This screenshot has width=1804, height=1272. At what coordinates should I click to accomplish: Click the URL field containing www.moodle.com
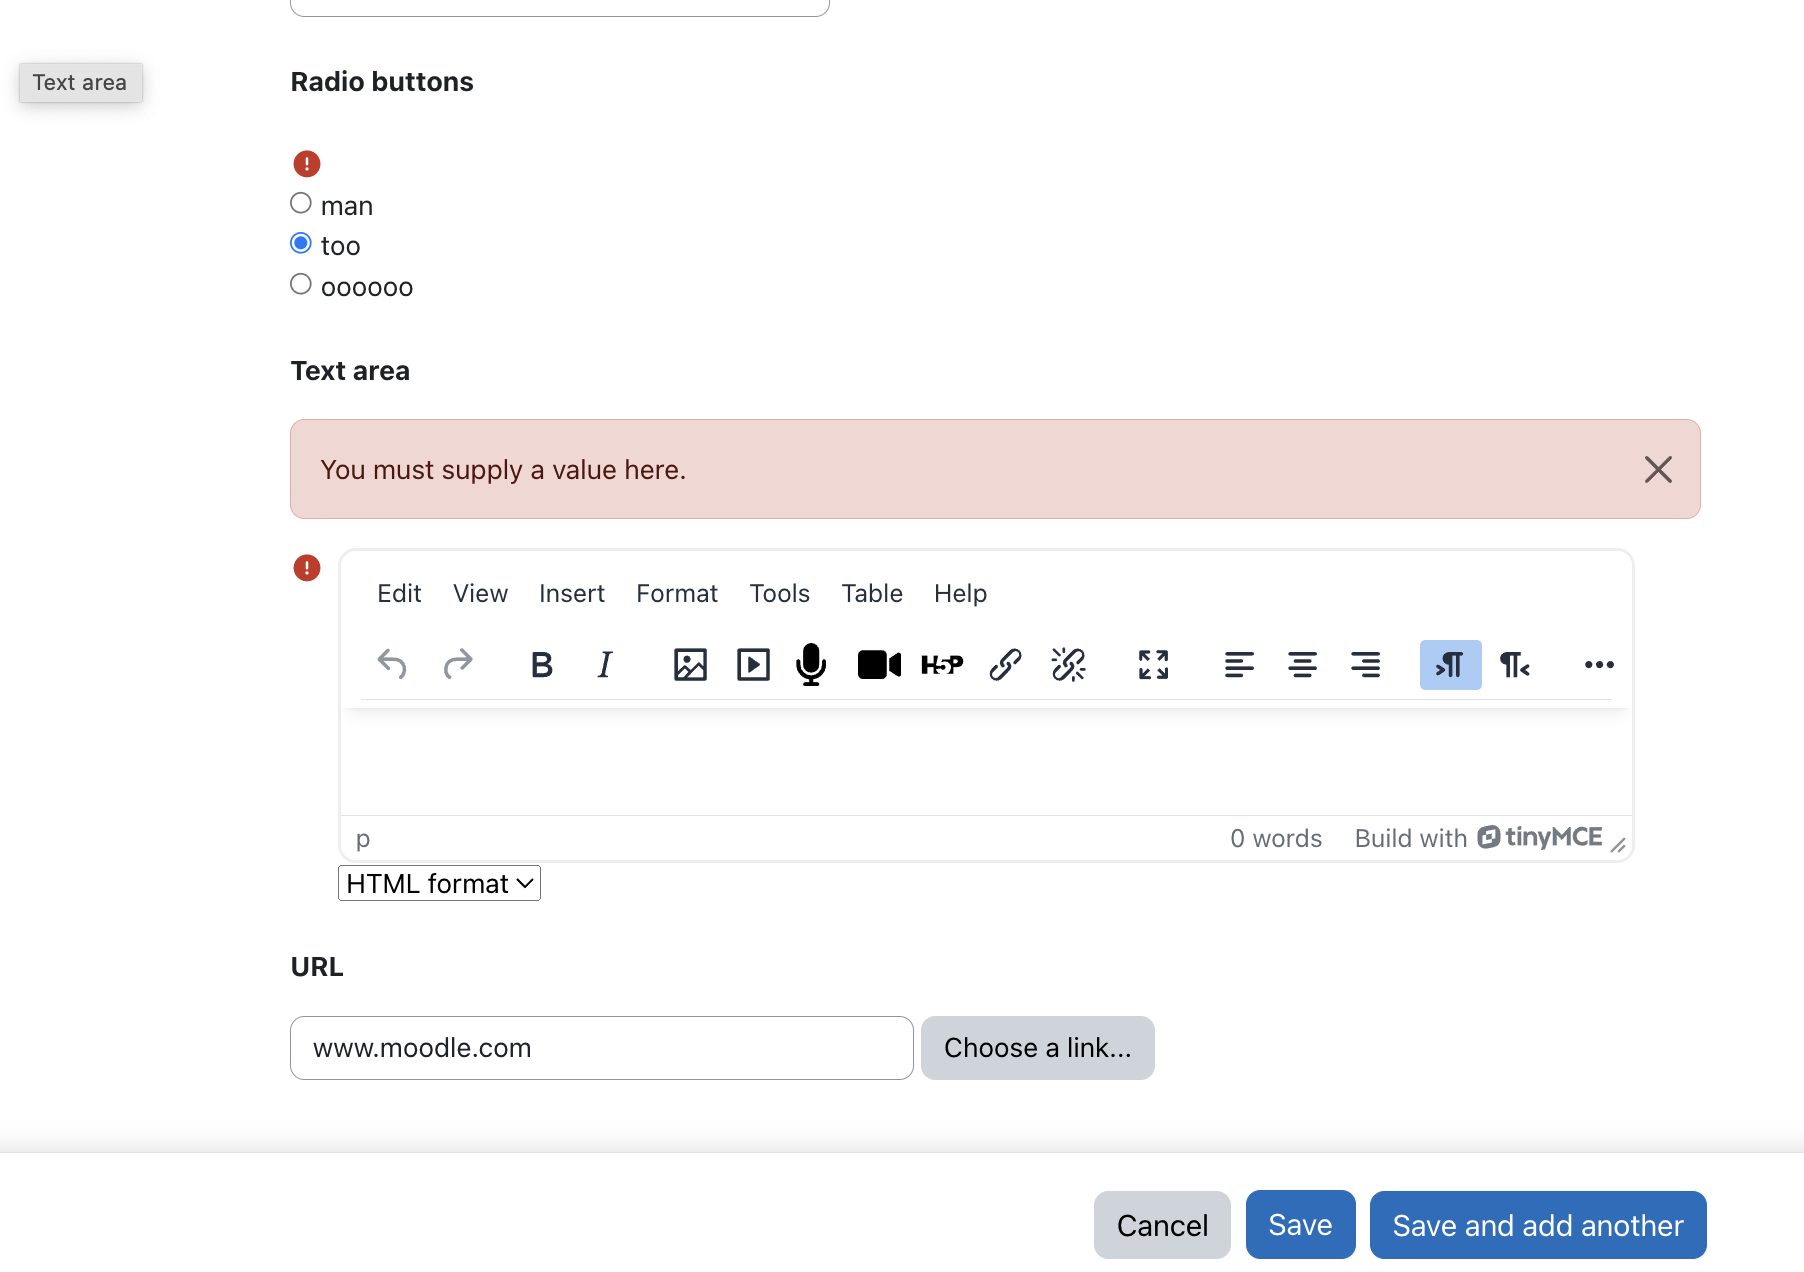coord(602,1048)
